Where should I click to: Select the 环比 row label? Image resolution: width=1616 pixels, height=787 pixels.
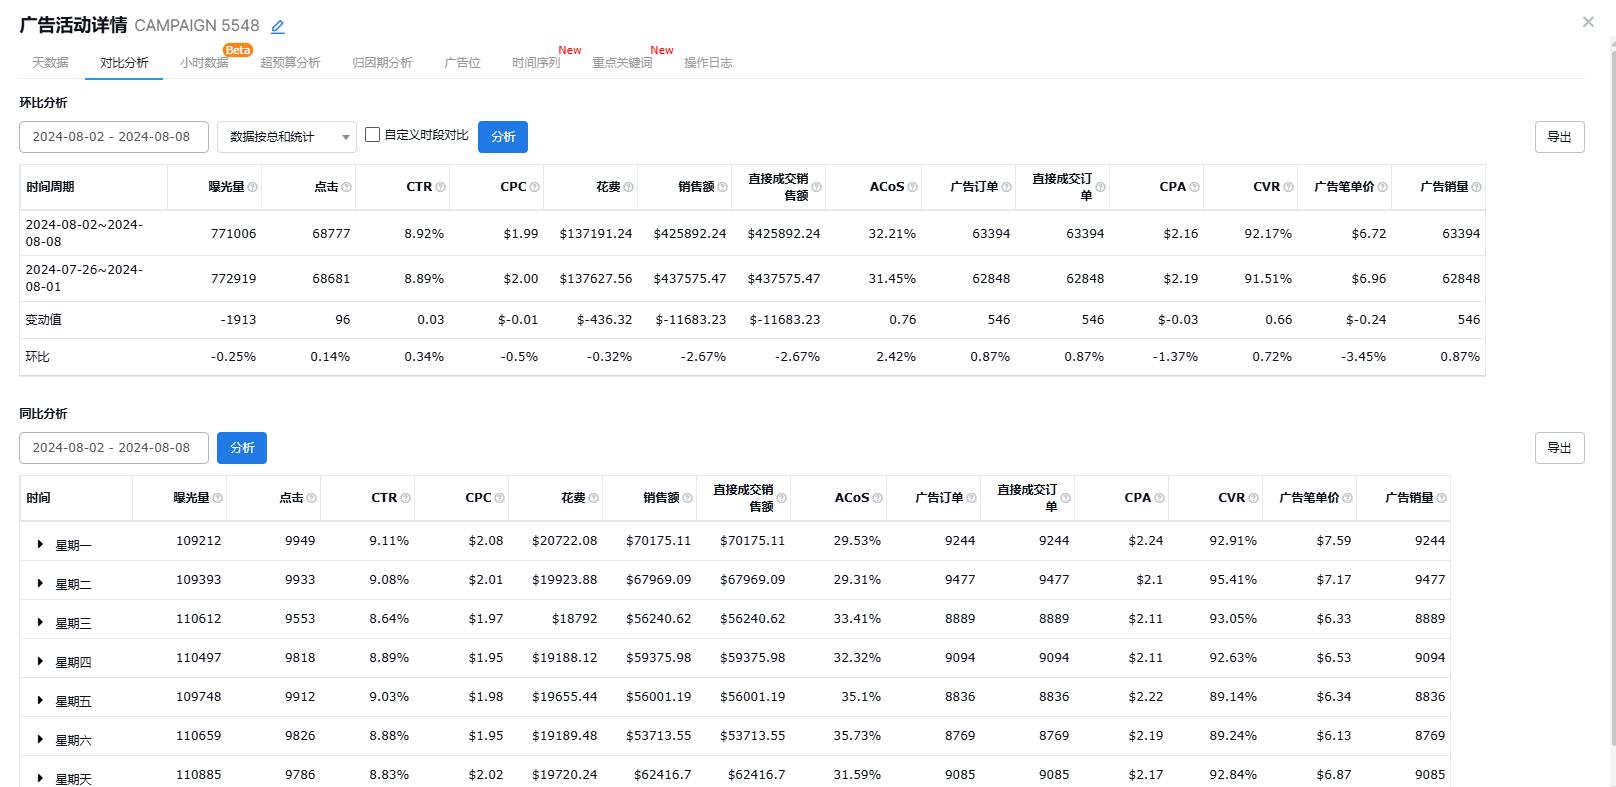pos(37,357)
